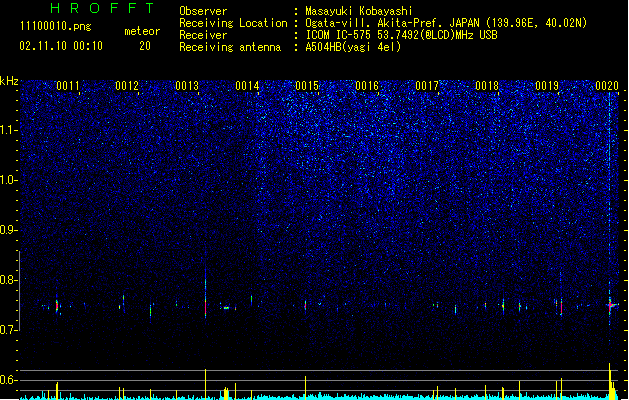Click time marker 0015
629x400 pixels.
pyautogui.click(x=307, y=86)
